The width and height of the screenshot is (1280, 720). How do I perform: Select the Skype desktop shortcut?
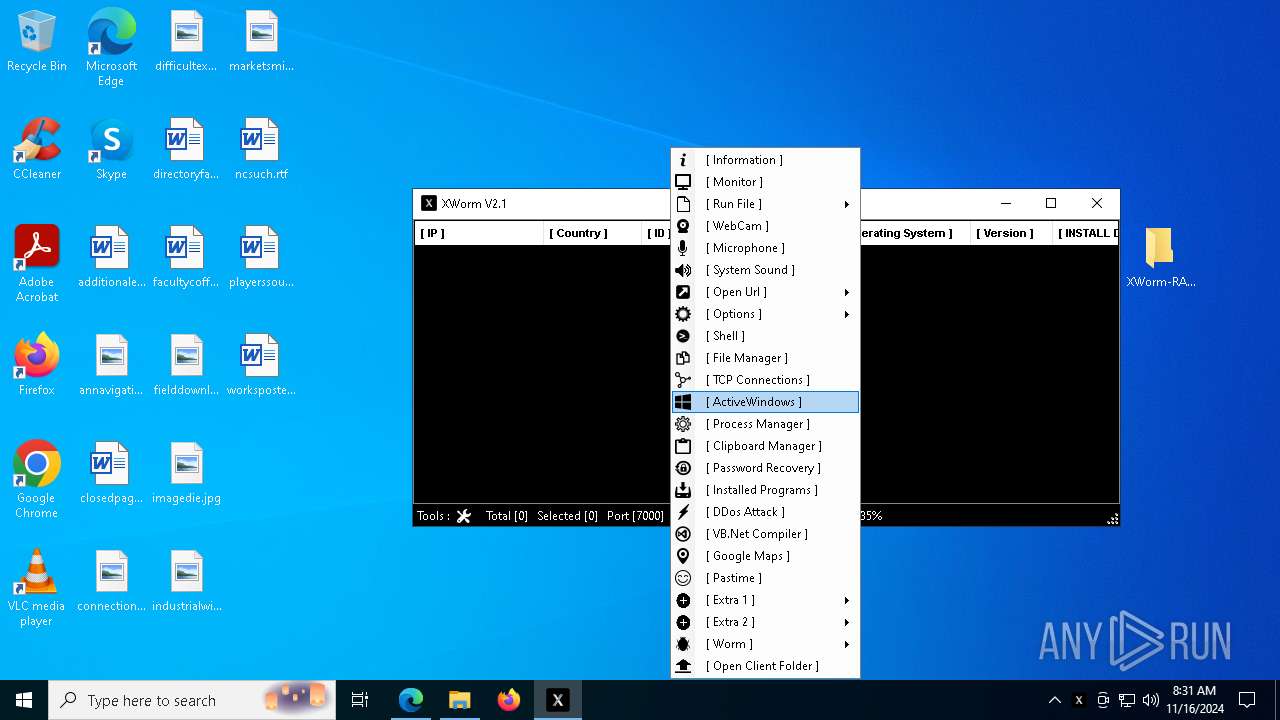point(111,150)
